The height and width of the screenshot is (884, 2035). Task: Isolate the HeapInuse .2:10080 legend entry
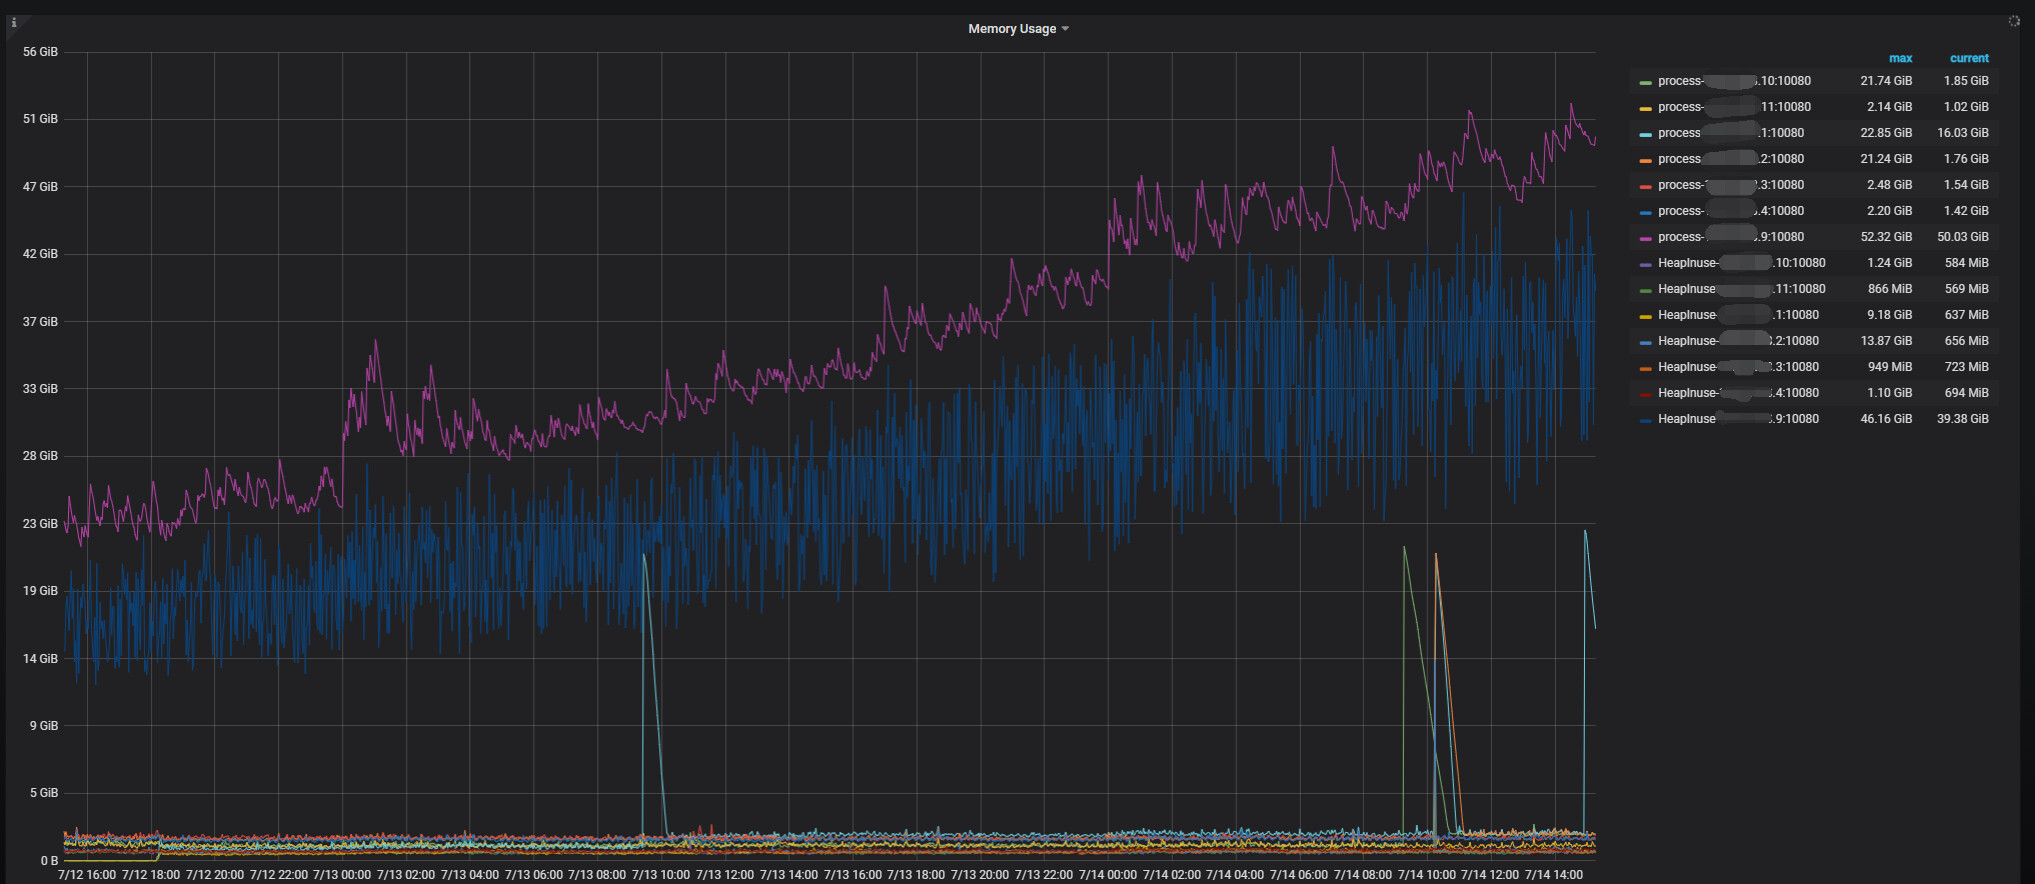[x=1738, y=341]
